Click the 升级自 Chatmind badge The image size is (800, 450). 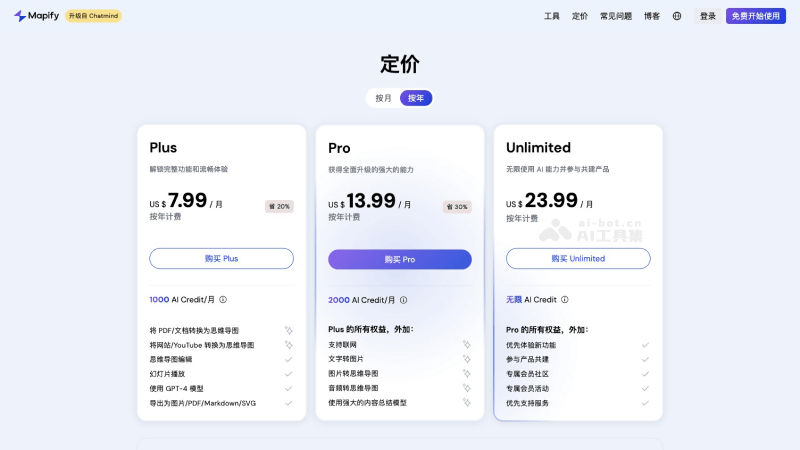click(x=93, y=16)
